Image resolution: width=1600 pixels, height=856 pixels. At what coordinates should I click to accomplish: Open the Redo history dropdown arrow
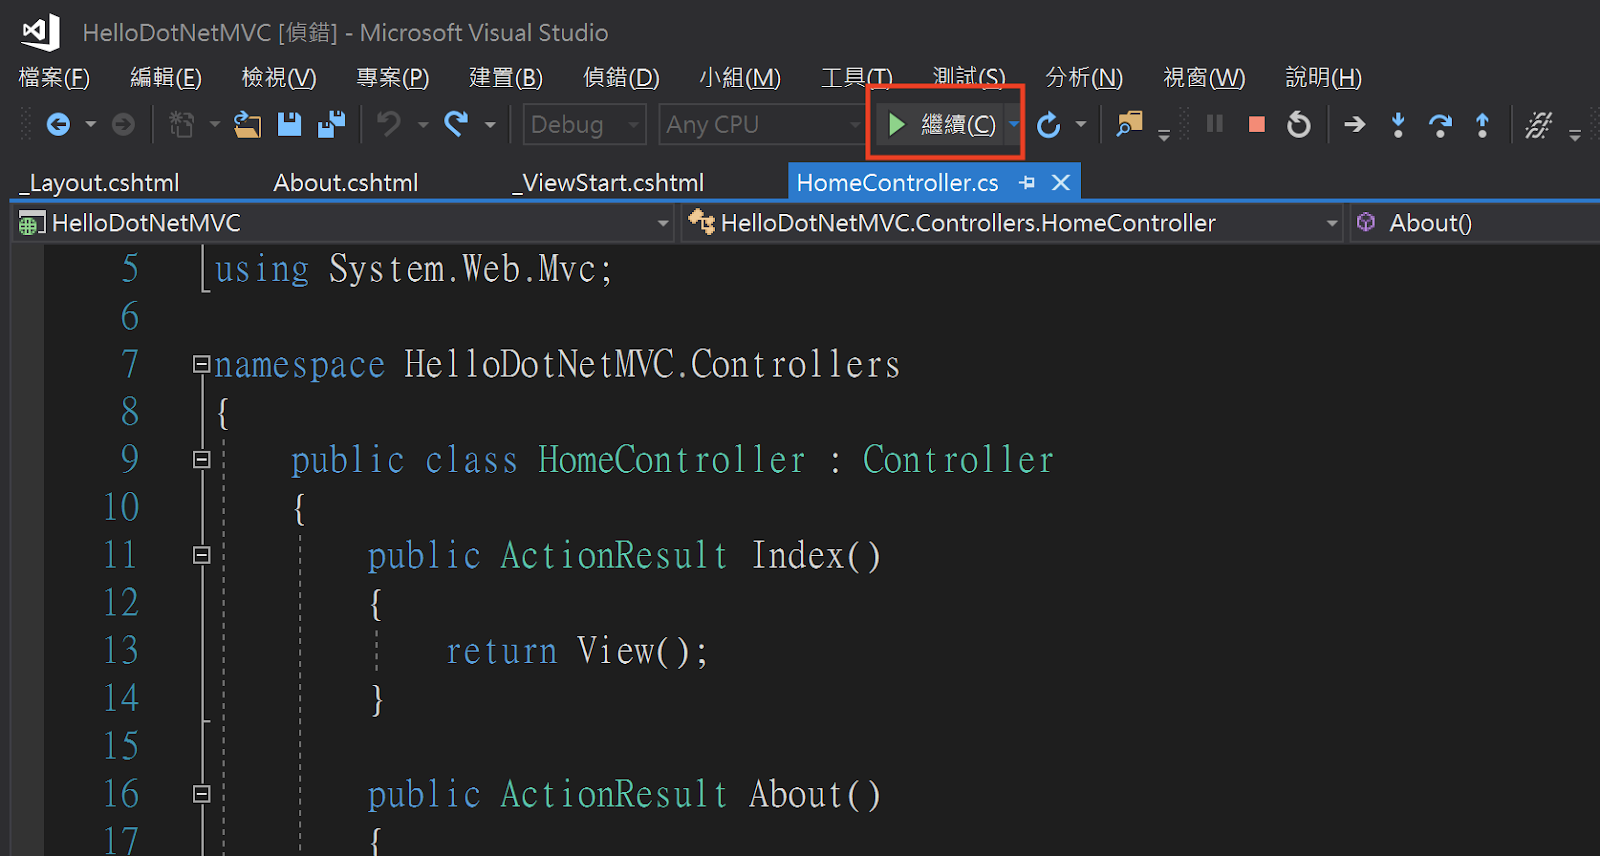click(x=490, y=124)
